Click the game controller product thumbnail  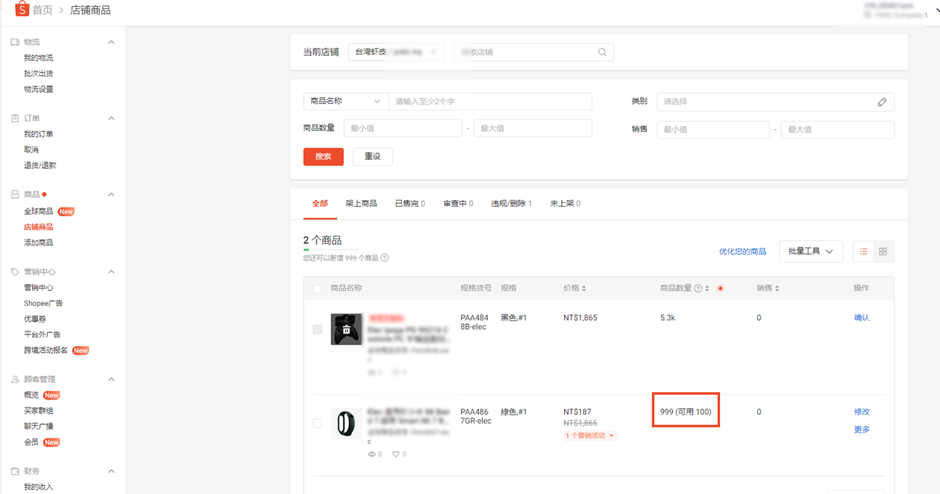pyautogui.click(x=346, y=329)
